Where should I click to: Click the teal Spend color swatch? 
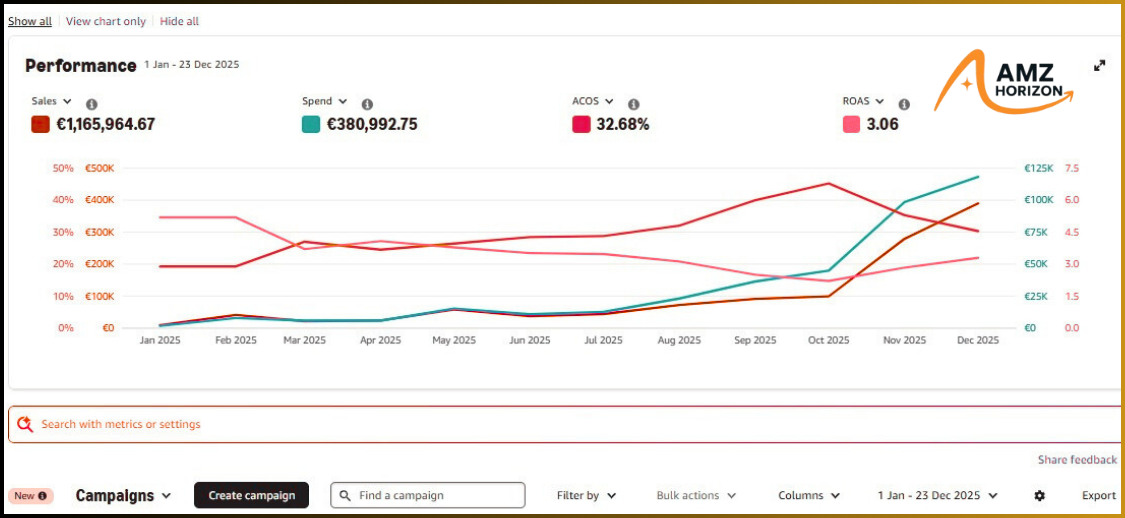(x=310, y=125)
